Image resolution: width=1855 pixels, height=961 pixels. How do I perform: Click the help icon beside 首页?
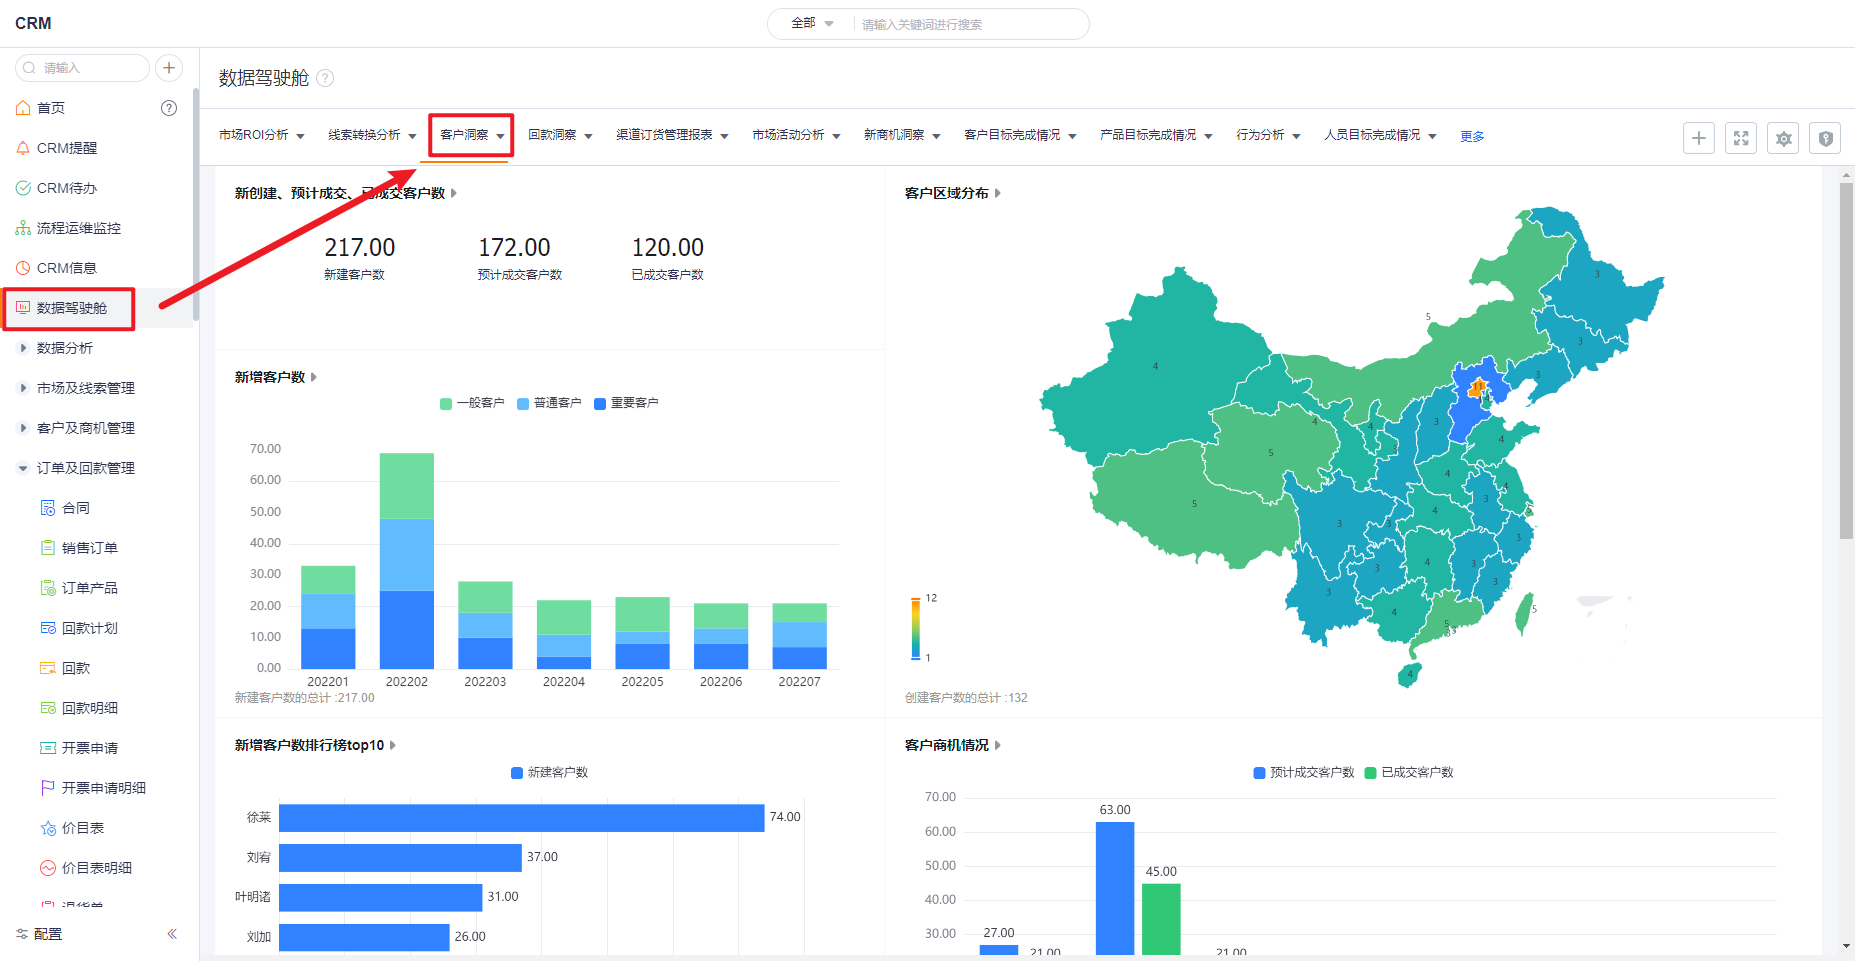[169, 108]
